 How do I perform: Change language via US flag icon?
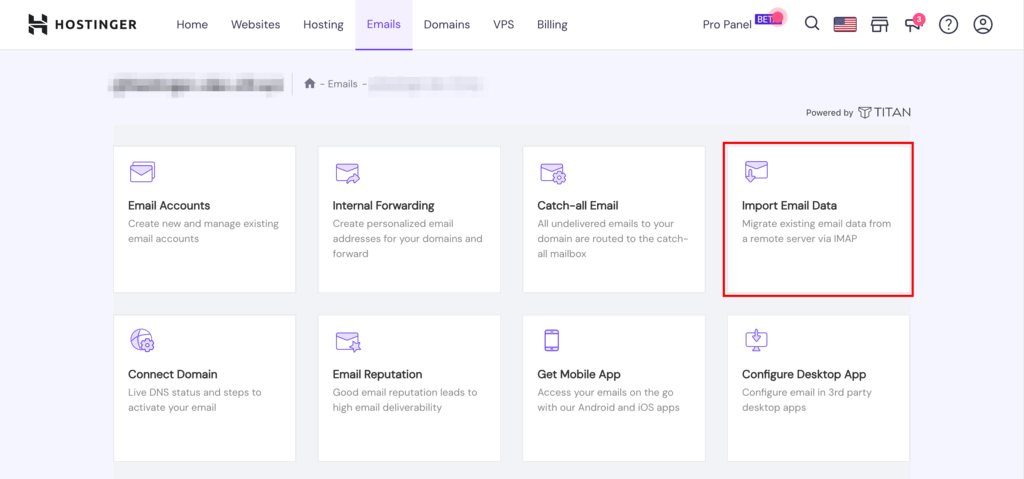tap(845, 24)
